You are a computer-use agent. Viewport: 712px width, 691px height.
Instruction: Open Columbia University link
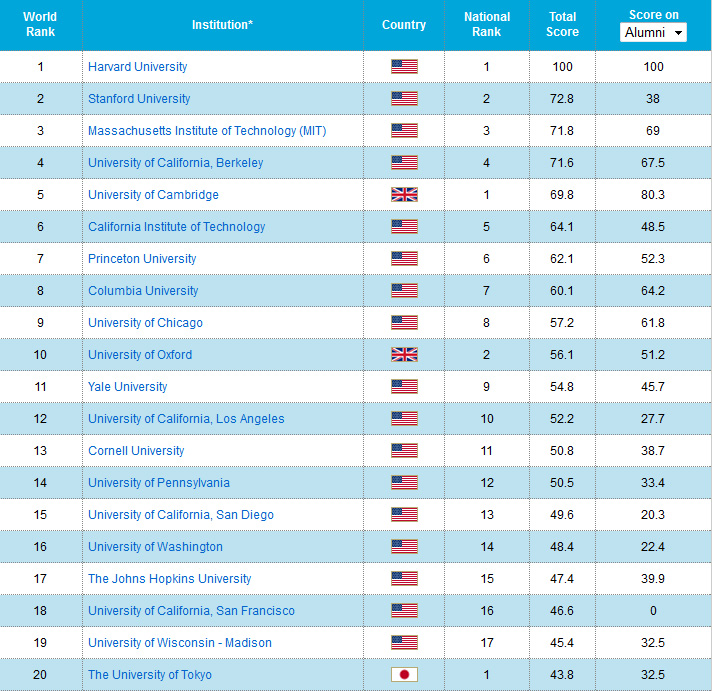tap(143, 291)
